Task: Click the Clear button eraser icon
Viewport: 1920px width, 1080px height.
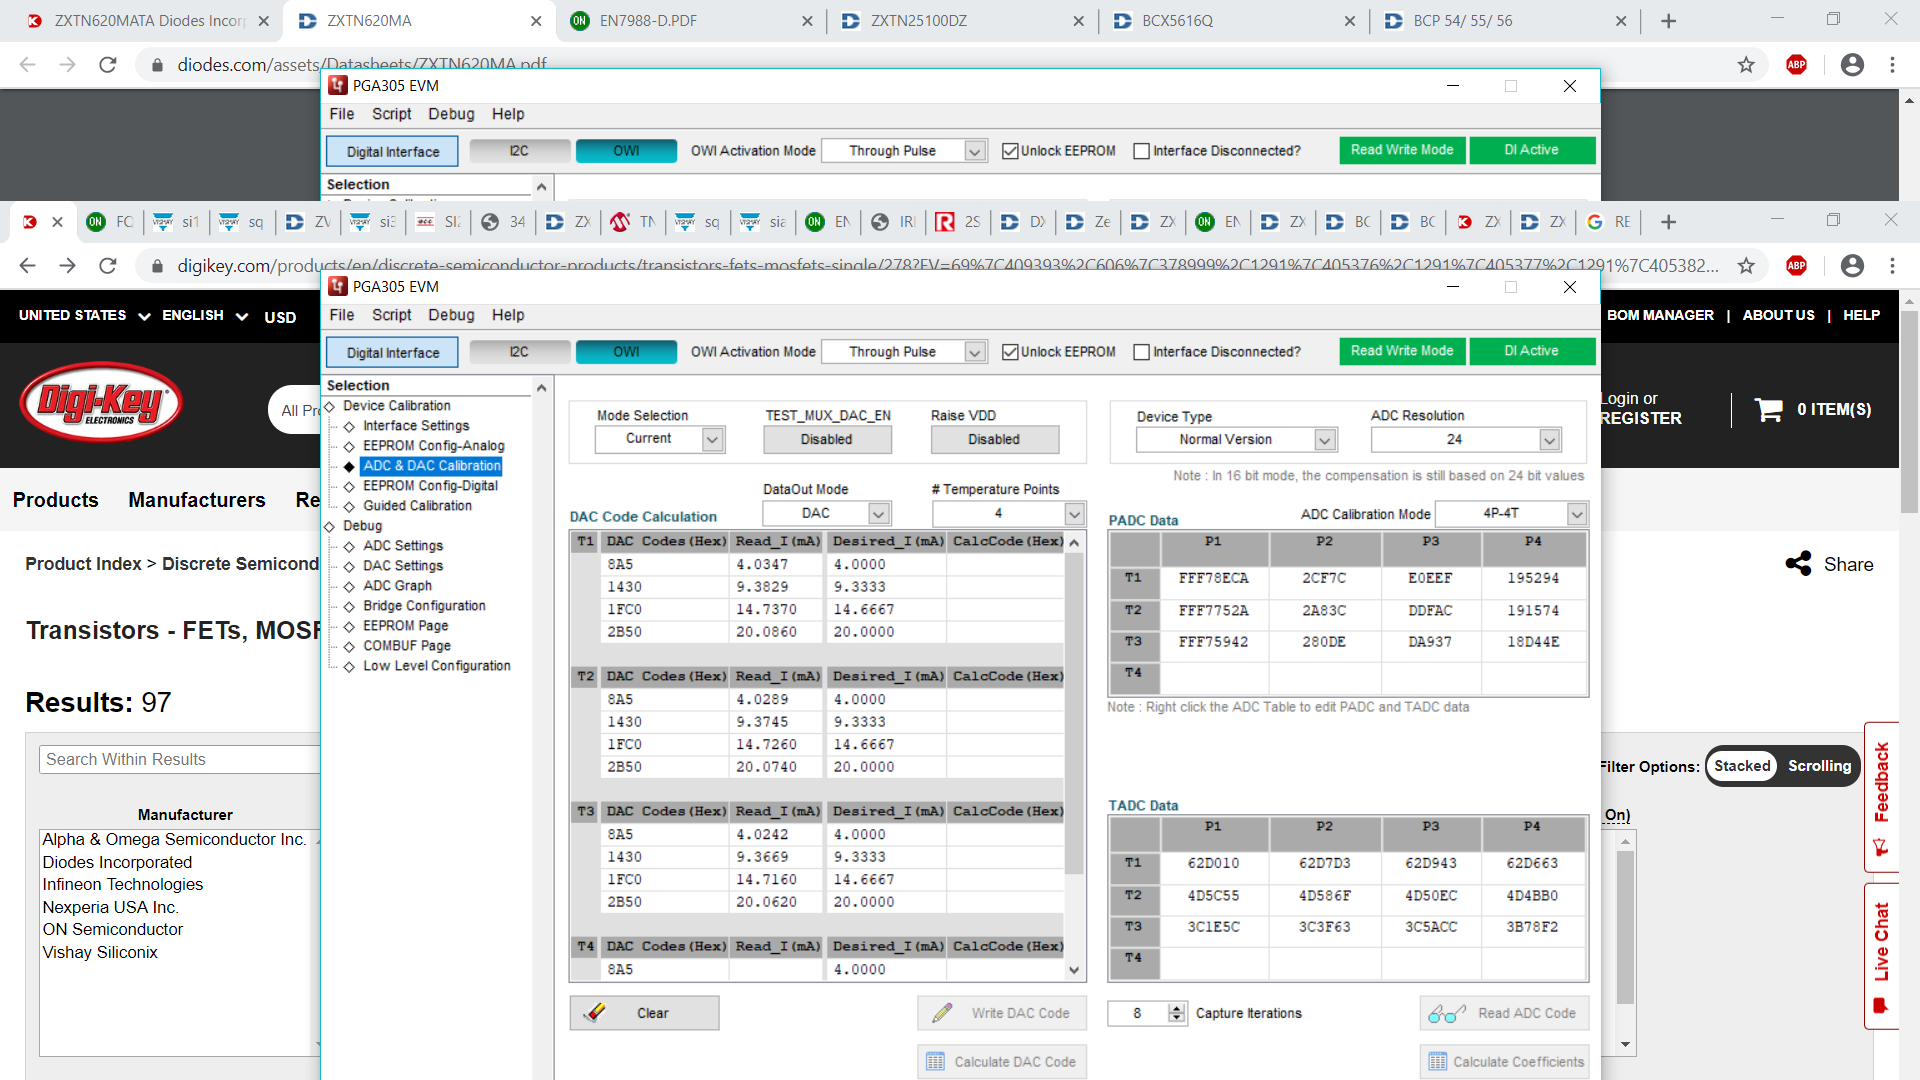Action: [x=596, y=1012]
